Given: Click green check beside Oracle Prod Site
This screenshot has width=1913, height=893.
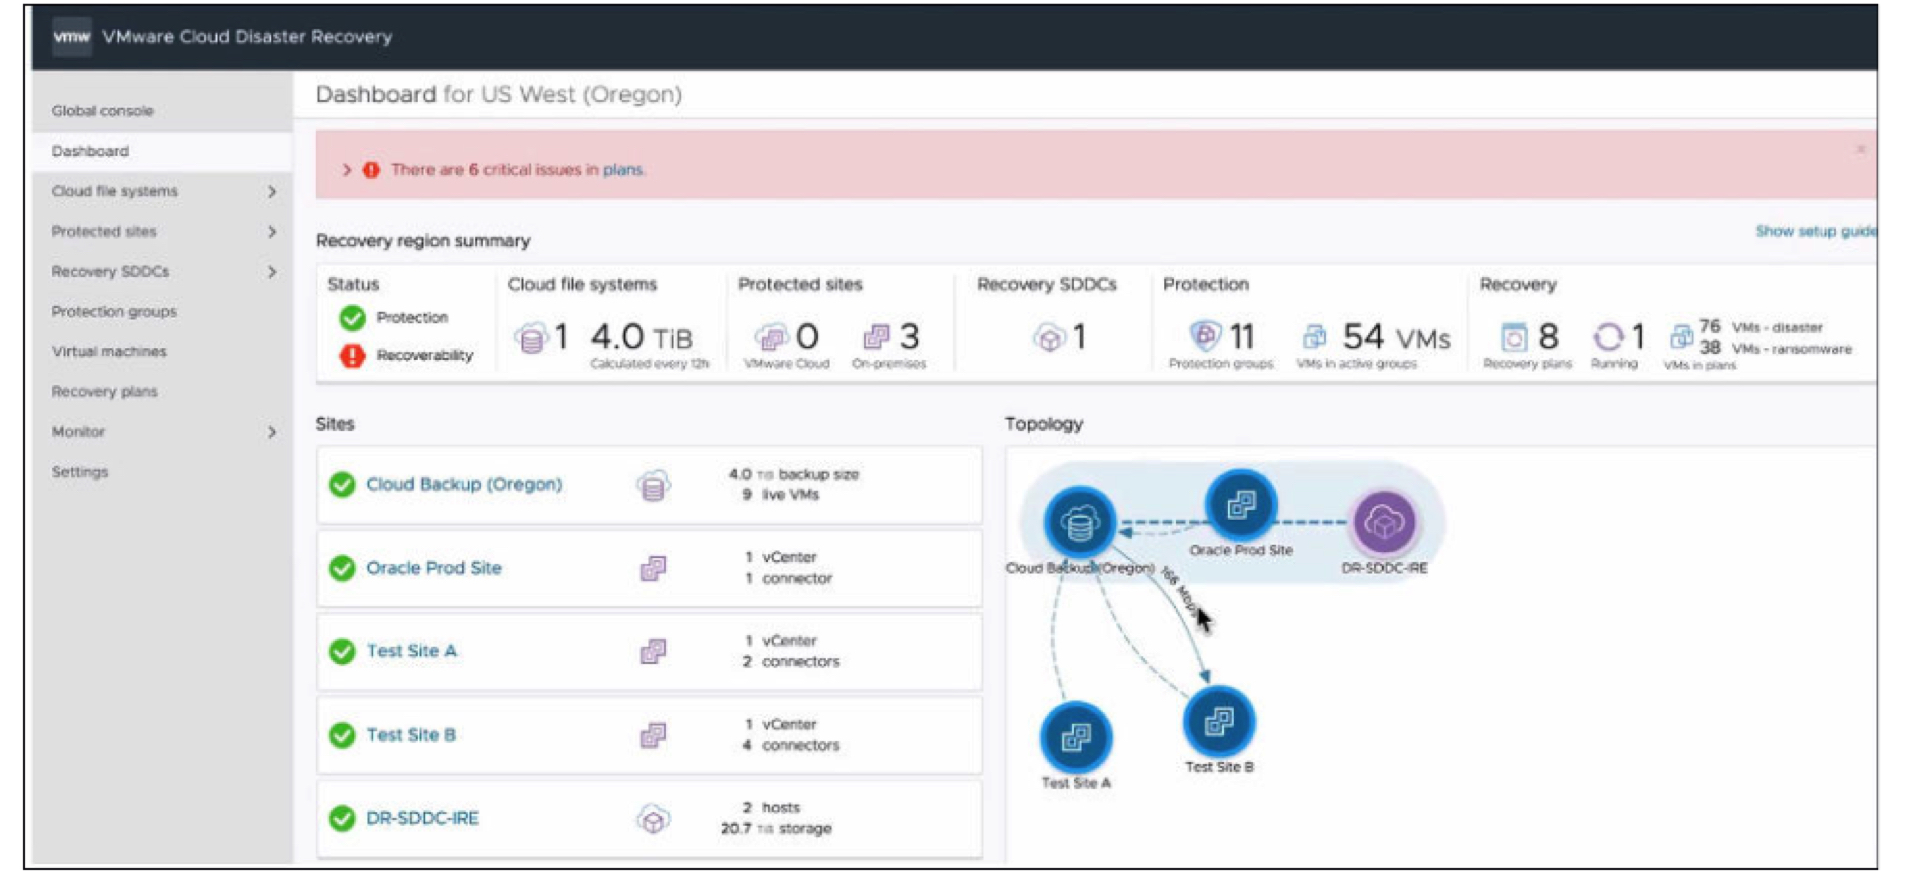Looking at the screenshot, I should (x=342, y=568).
